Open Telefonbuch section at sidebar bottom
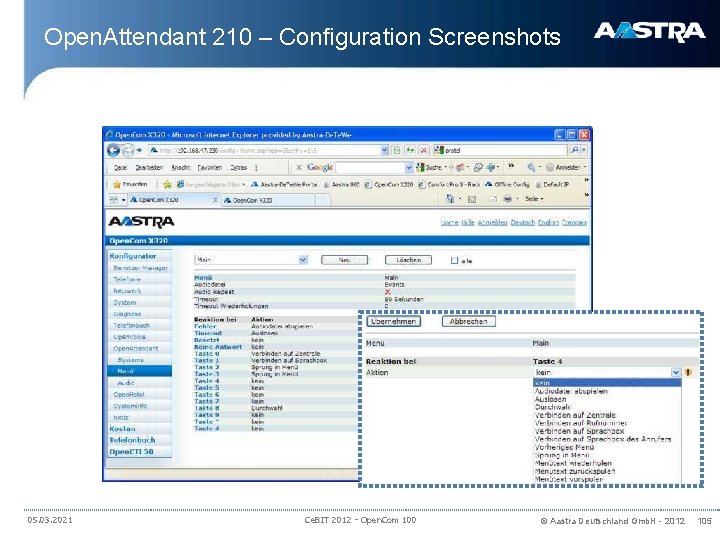This screenshot has width=720, height=540. click(x=132, y=440)
